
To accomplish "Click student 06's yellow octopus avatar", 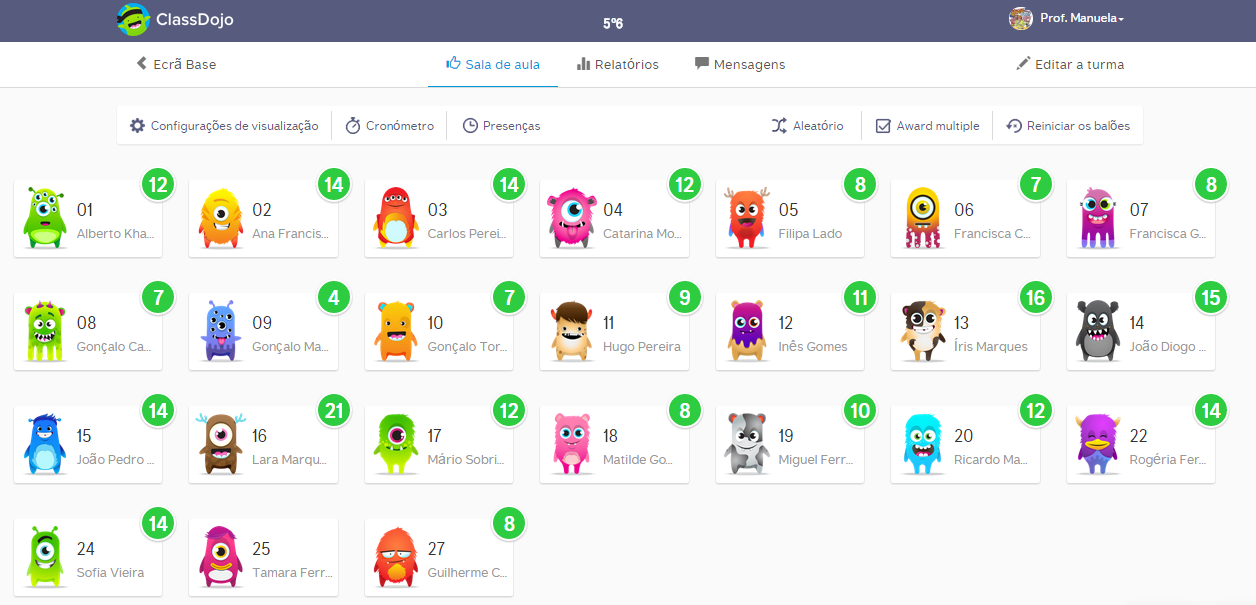I will (923, 218).
